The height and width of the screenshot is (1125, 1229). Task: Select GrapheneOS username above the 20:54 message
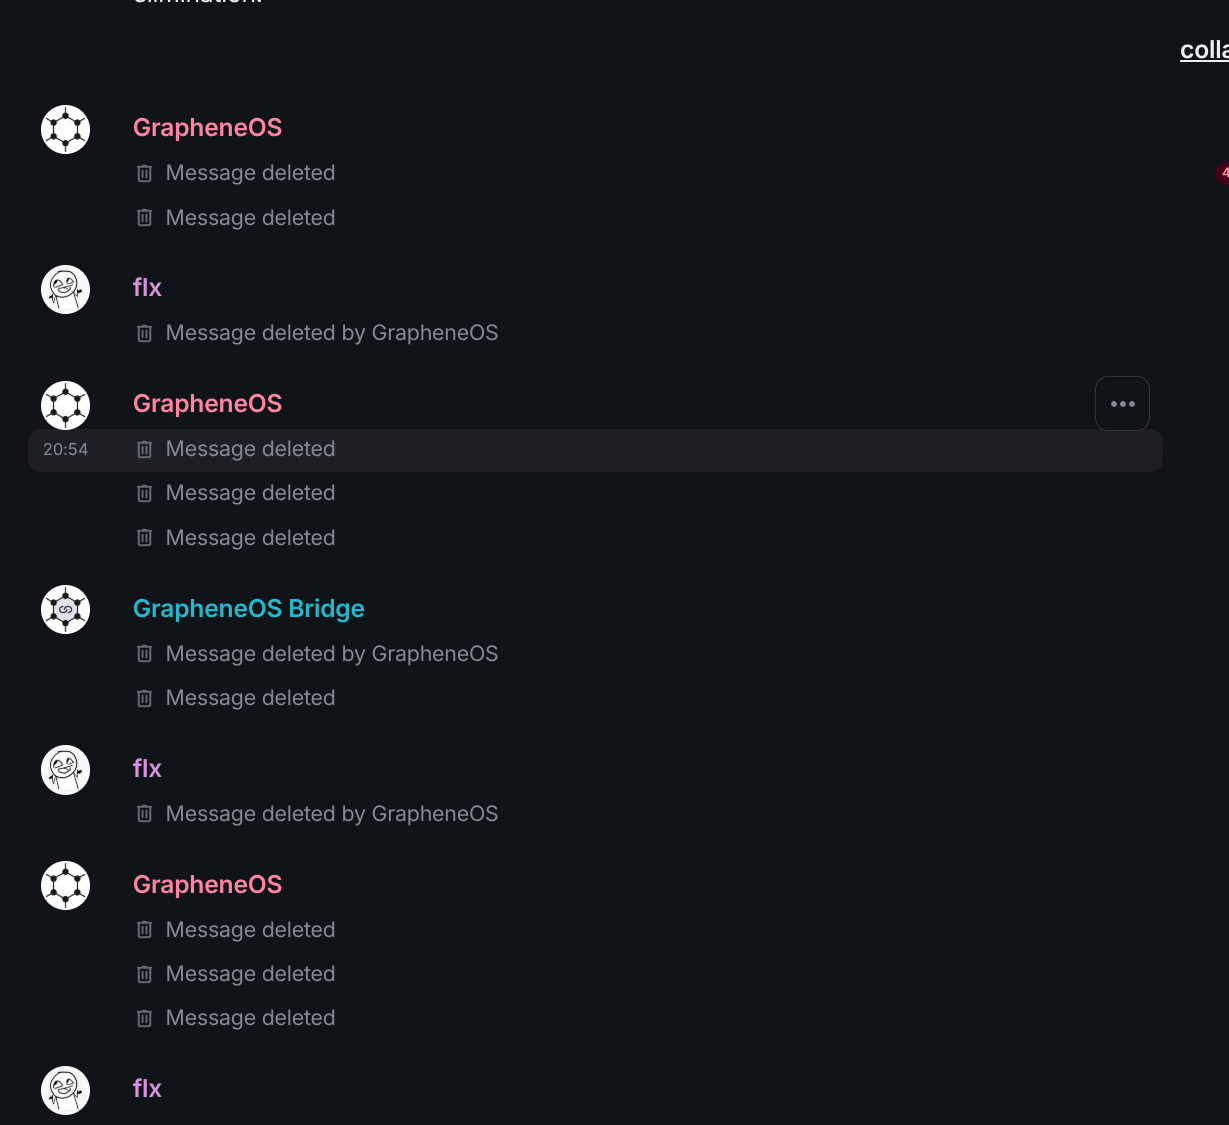tap(207, 404)
